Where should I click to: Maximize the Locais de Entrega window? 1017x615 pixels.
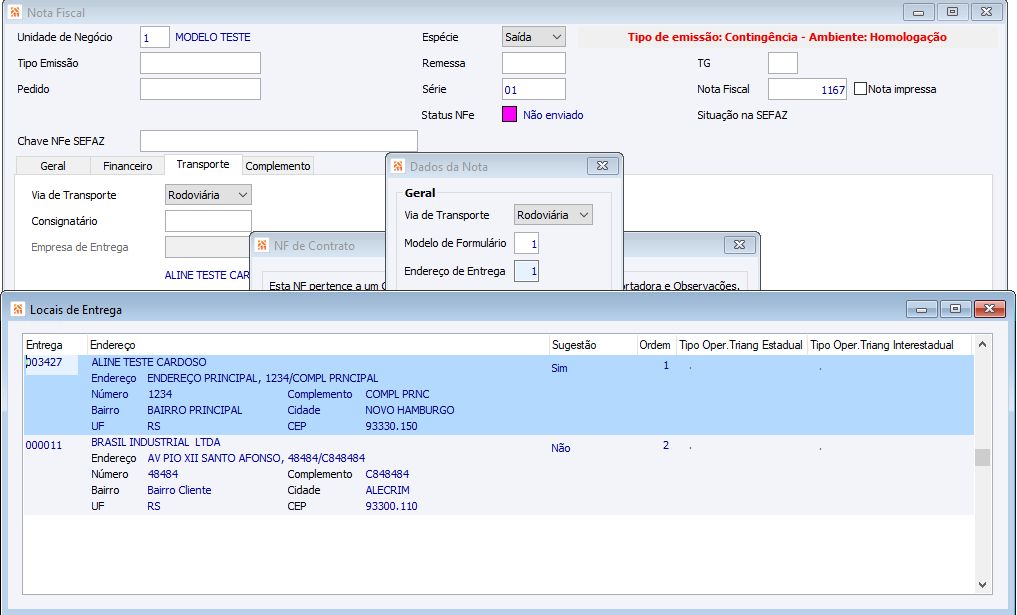click(x=955, y=309)
